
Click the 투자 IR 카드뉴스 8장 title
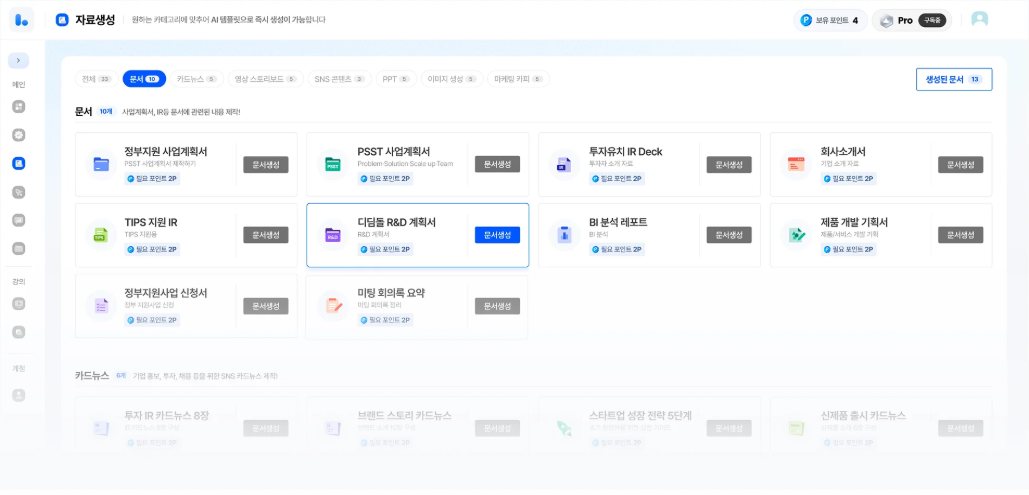pyautogui.click(x=167, y=416)
